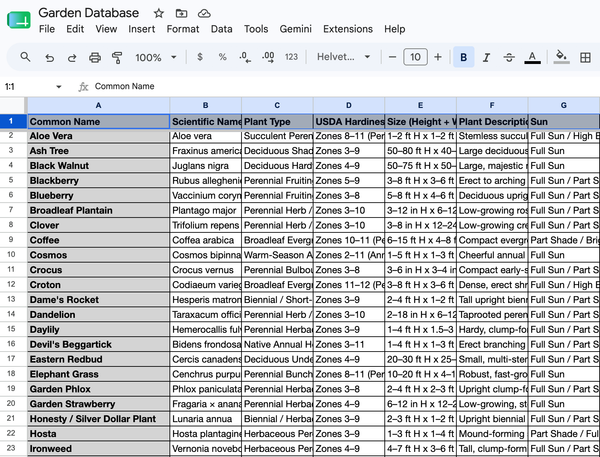The height and width of the screenshot is (457, 600).
Task: Select the Lunaria annua cell
Action: [205, 419]
